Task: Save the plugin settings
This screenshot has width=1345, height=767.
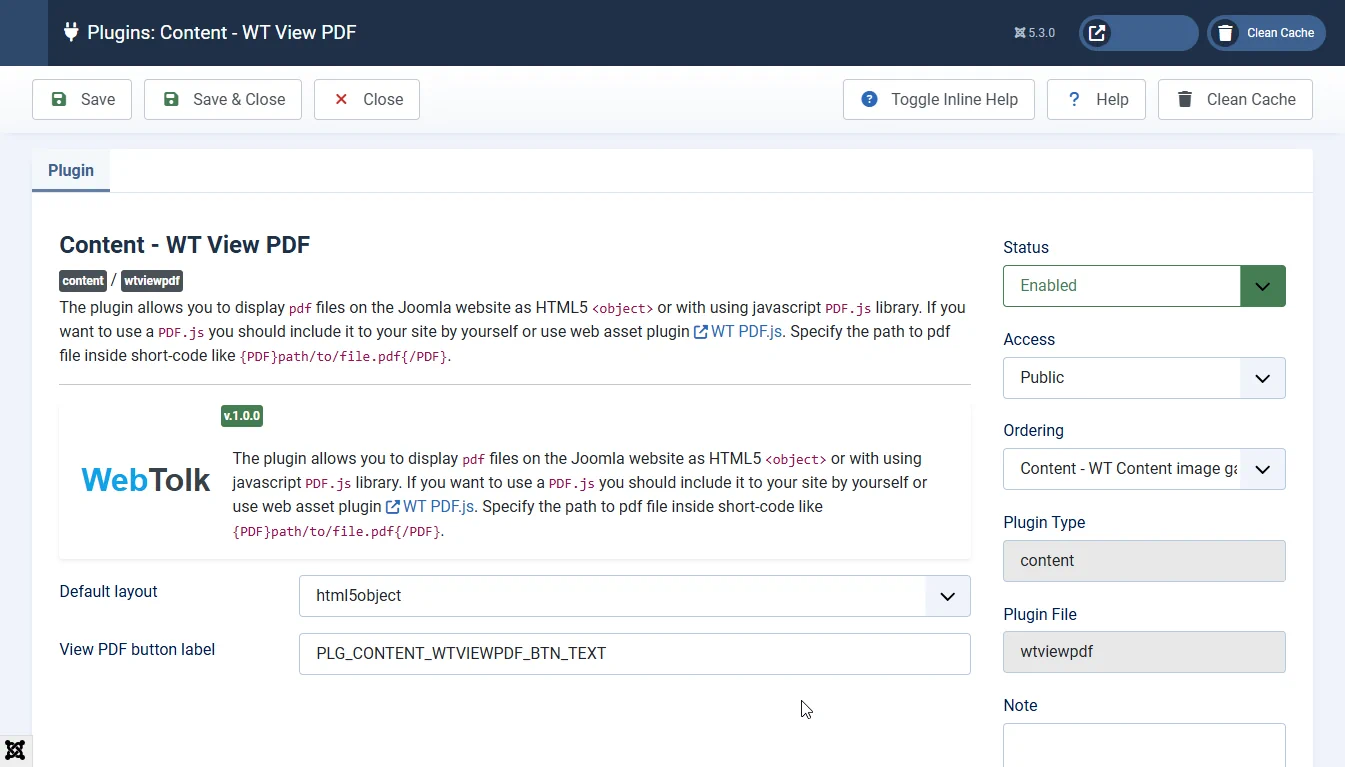Action: point(82,99)
